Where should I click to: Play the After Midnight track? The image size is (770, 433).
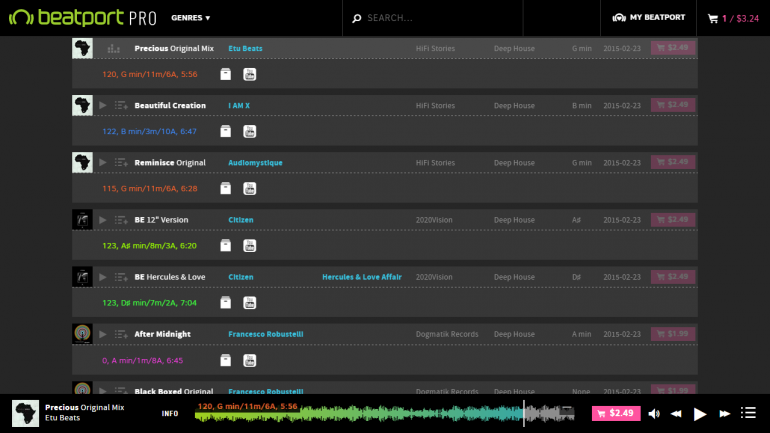coord(103,334)
